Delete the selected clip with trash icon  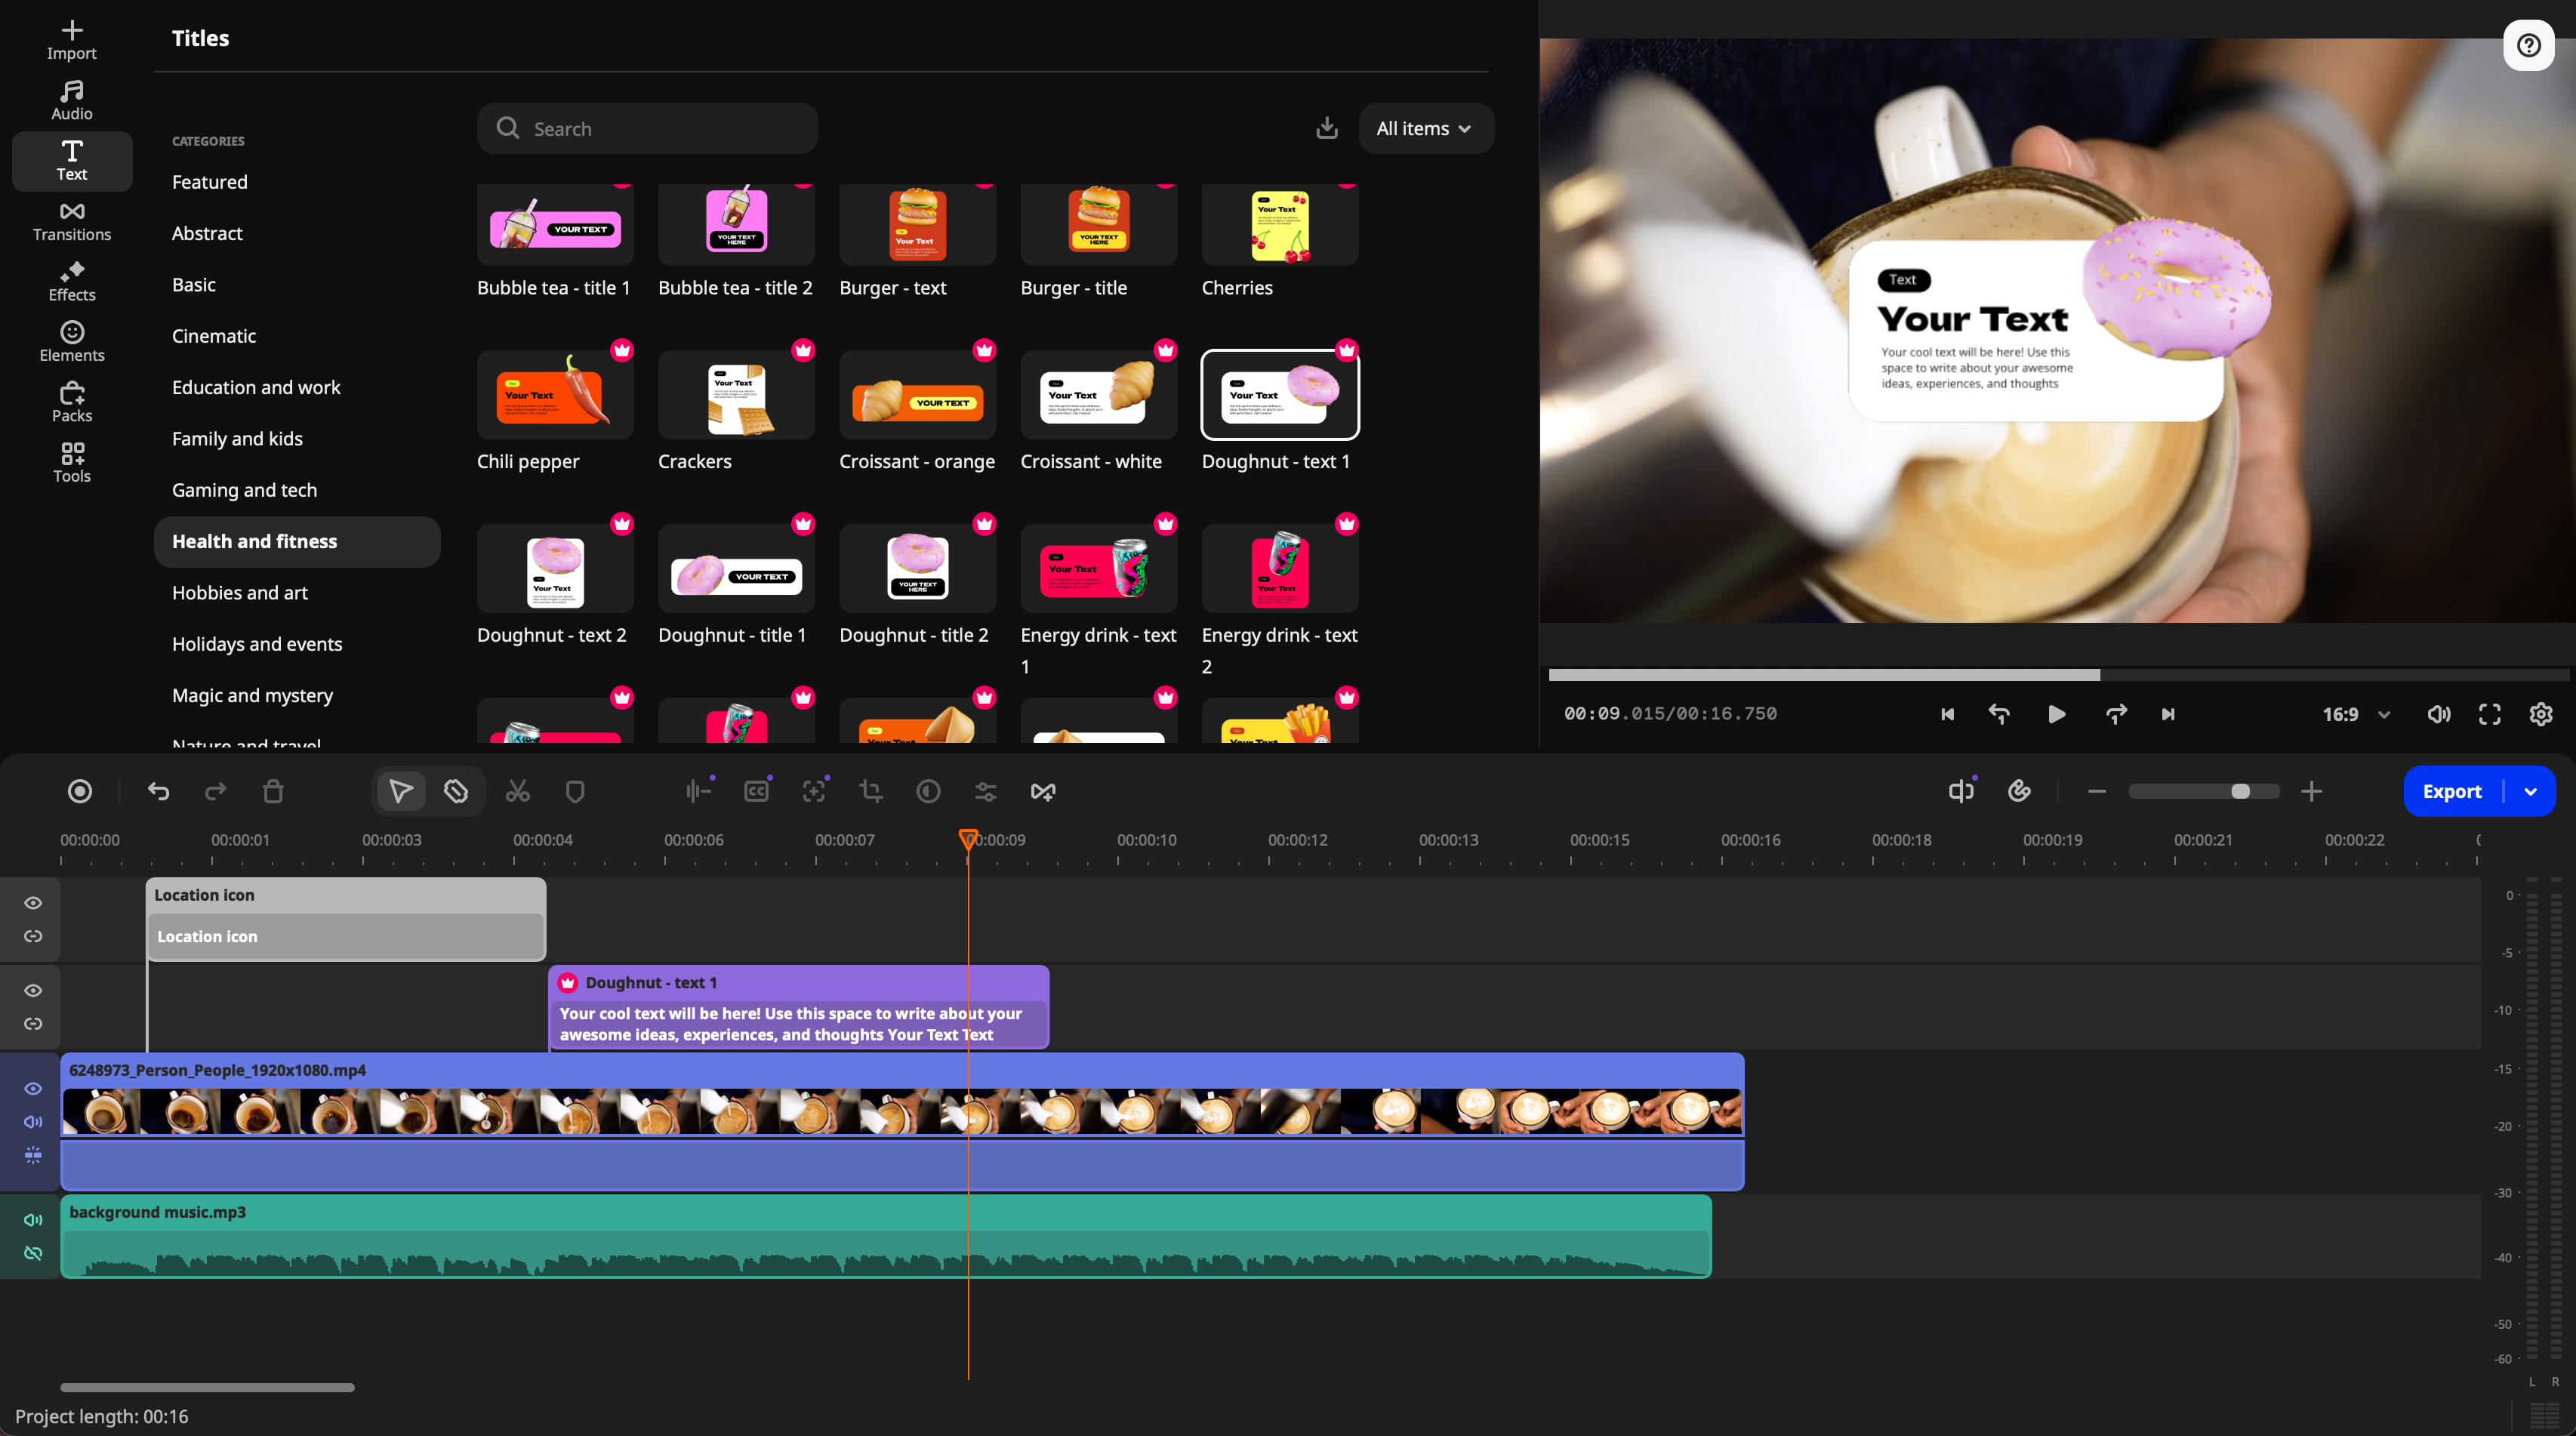pos(273,791)
